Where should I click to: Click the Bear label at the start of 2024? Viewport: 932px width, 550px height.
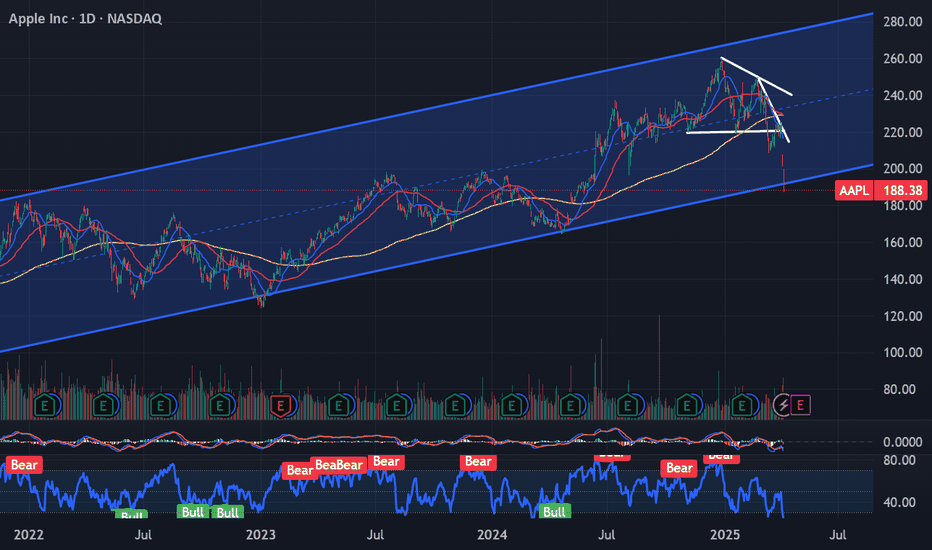(x=478, y=461)
